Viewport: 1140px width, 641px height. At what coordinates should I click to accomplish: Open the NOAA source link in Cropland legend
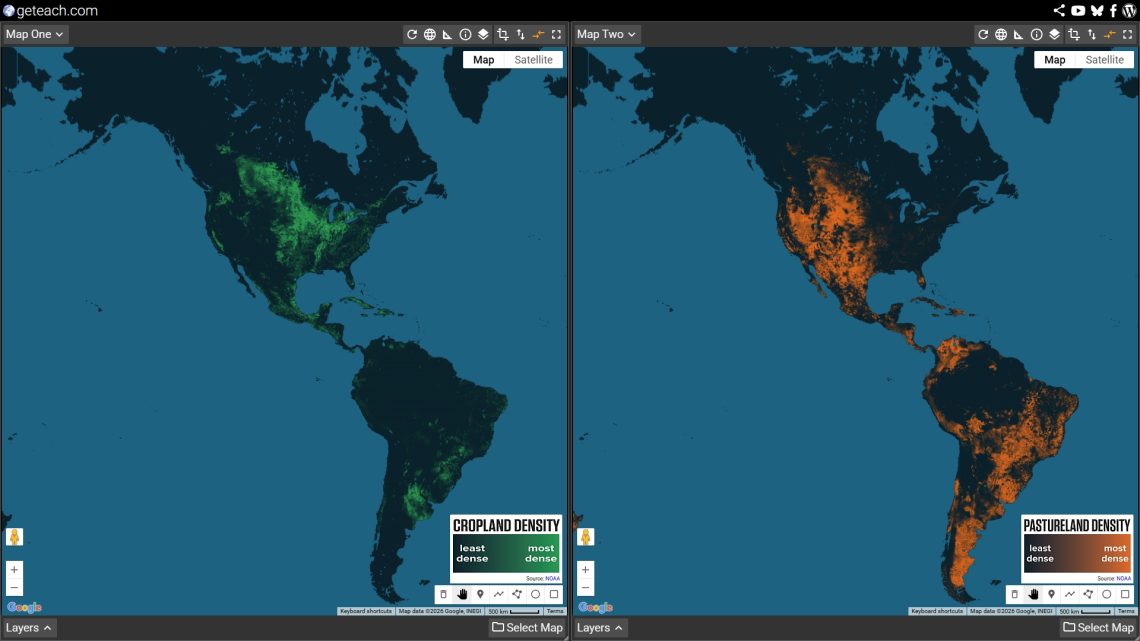pos(552,578)
